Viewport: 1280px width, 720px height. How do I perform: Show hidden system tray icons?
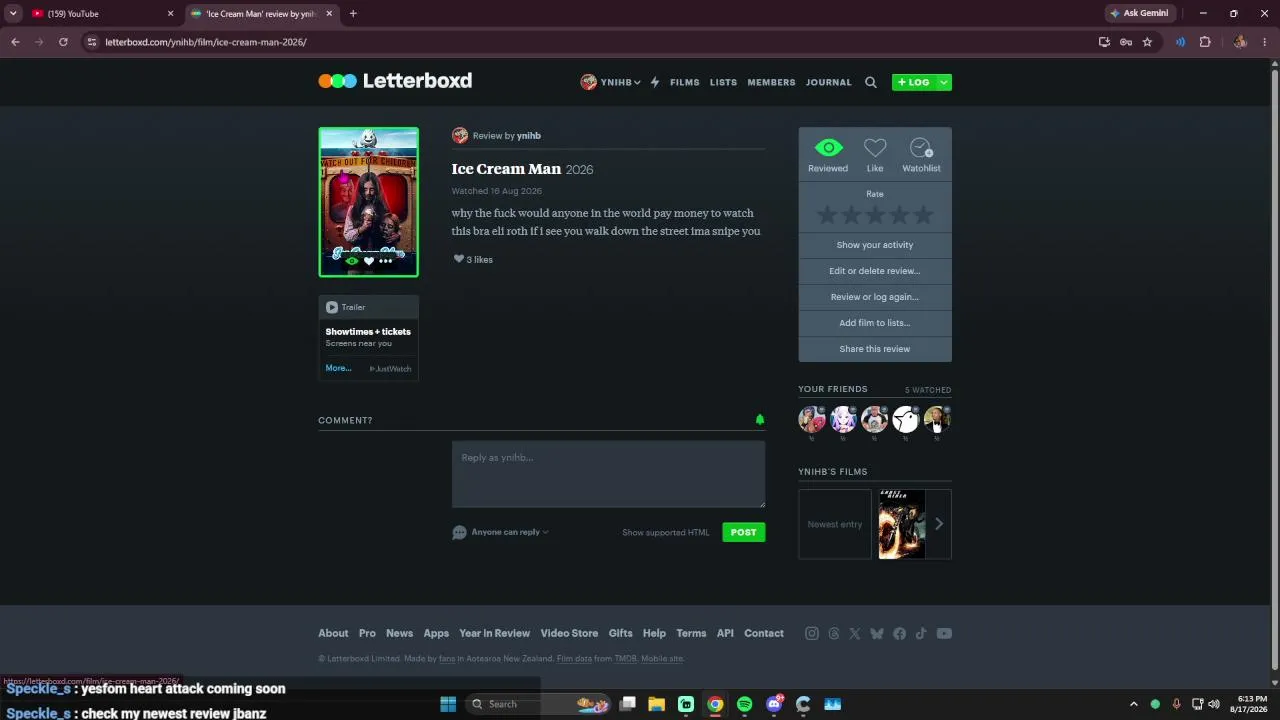coord(1133,704)
